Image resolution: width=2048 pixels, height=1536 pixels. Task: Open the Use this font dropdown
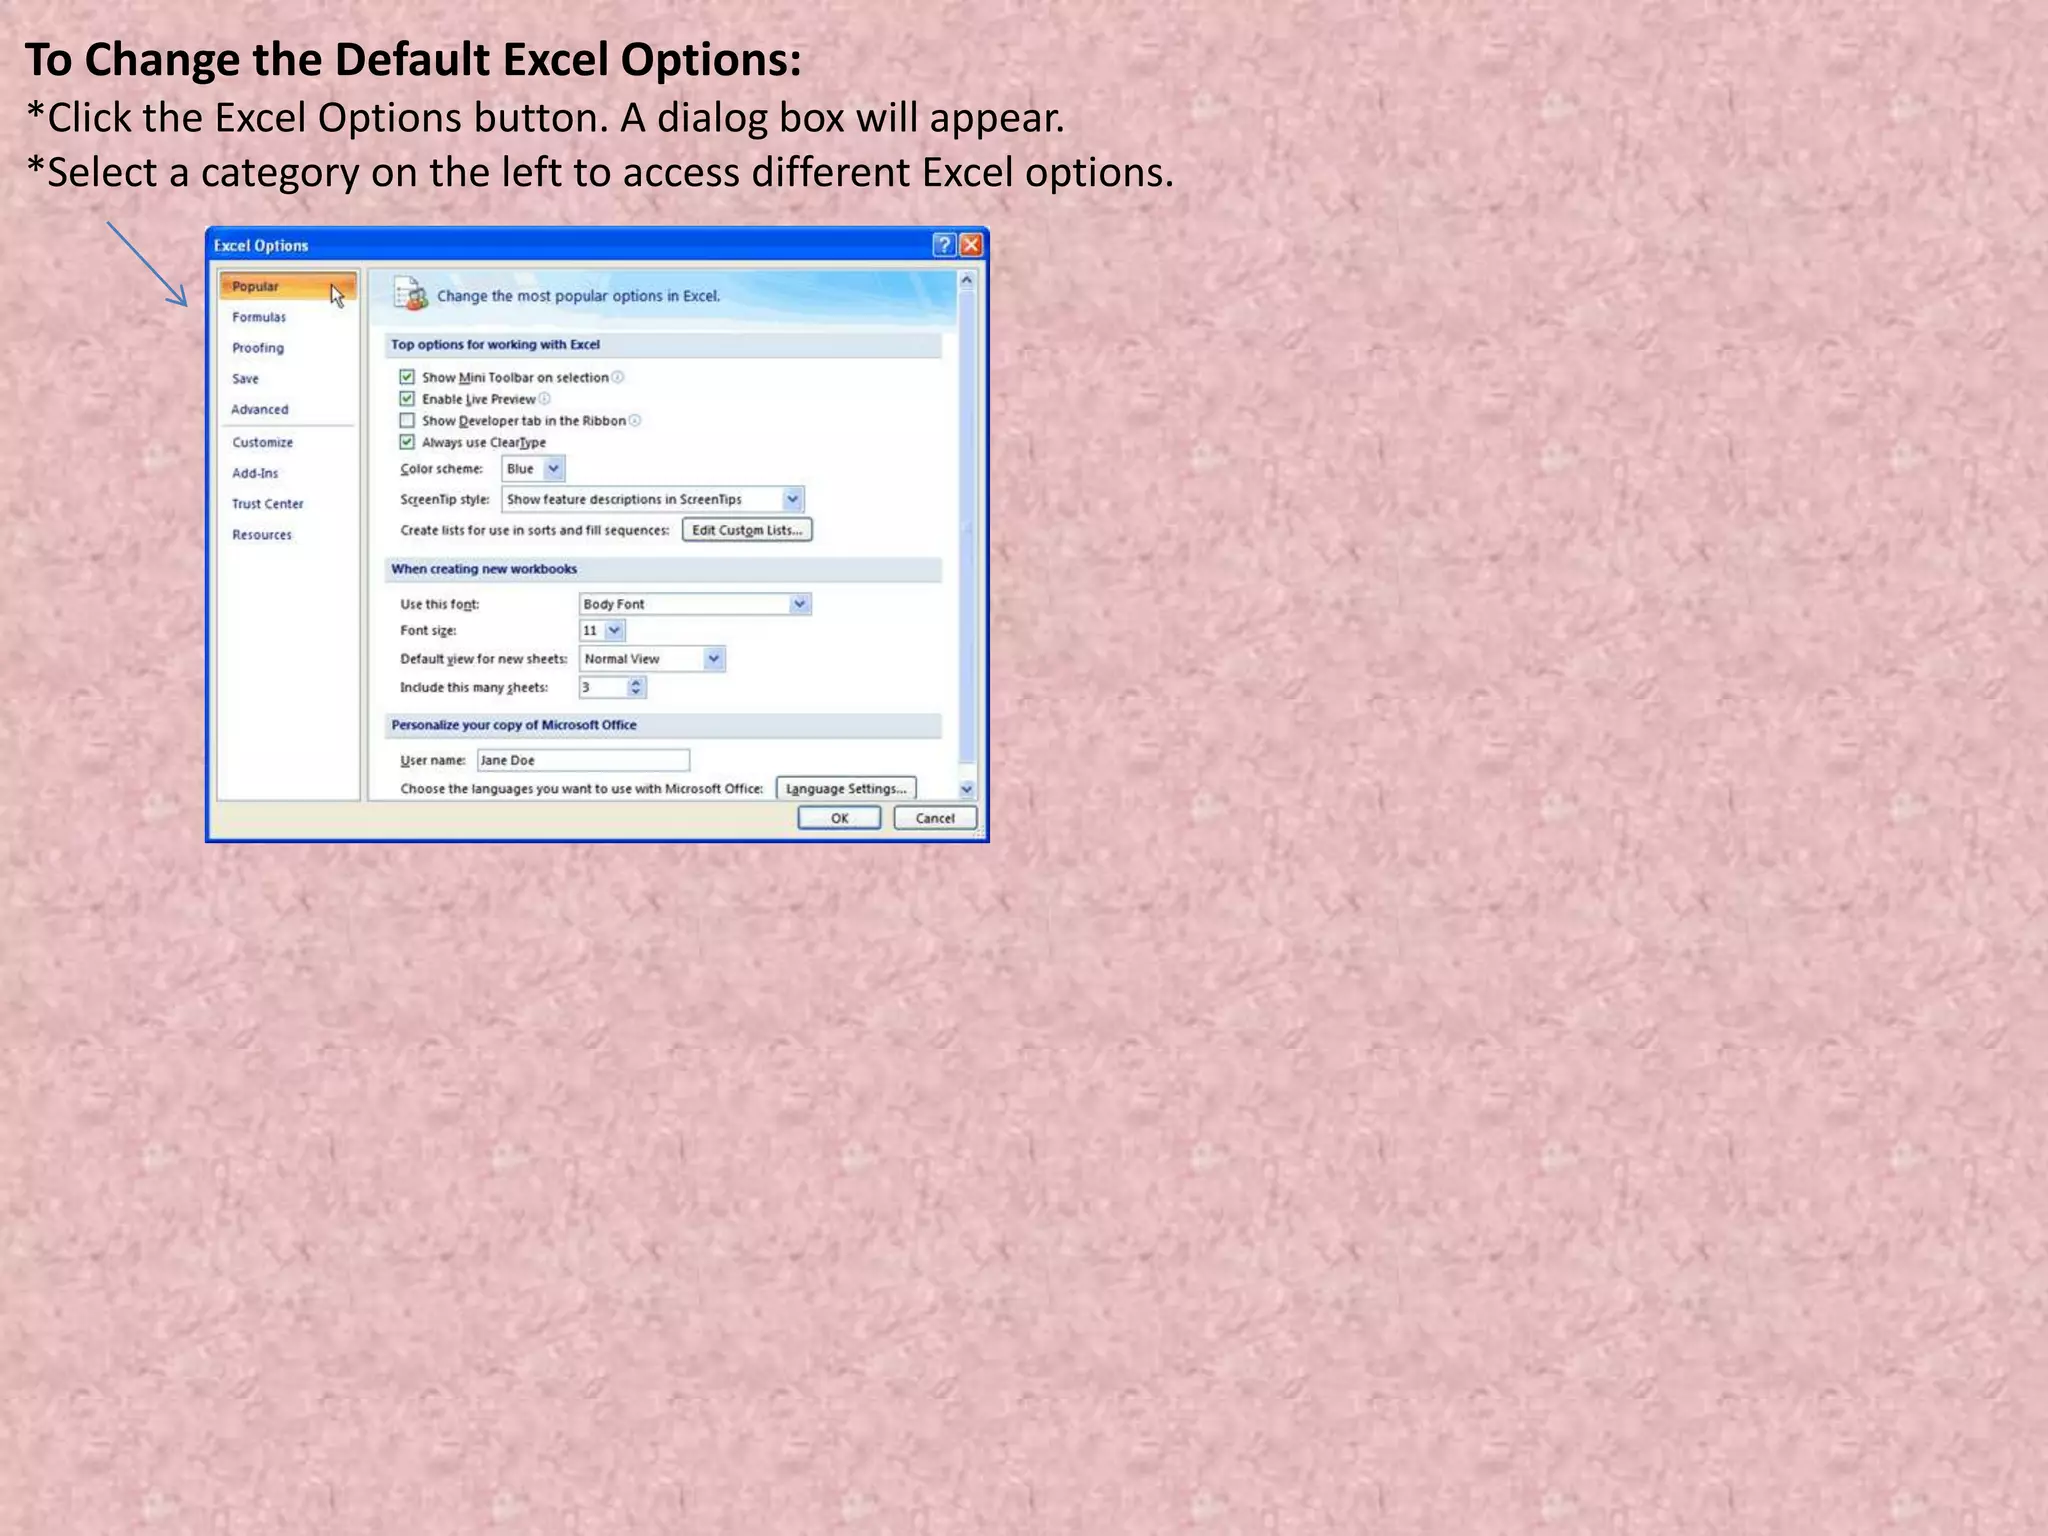pos(799,604)
